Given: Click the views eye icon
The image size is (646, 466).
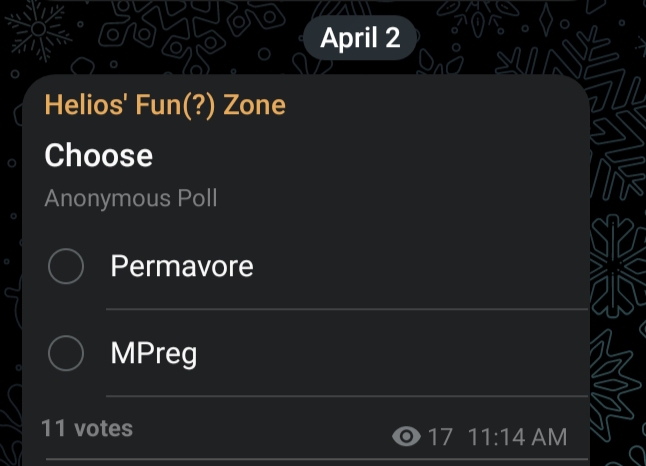Looking at the screenshot, I should (x=406, y=437).
